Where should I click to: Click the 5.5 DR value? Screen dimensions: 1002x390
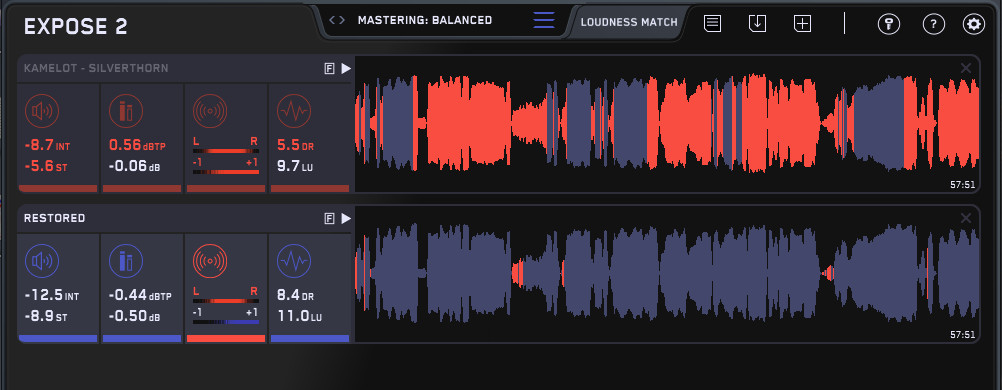(x=295, y=145)
